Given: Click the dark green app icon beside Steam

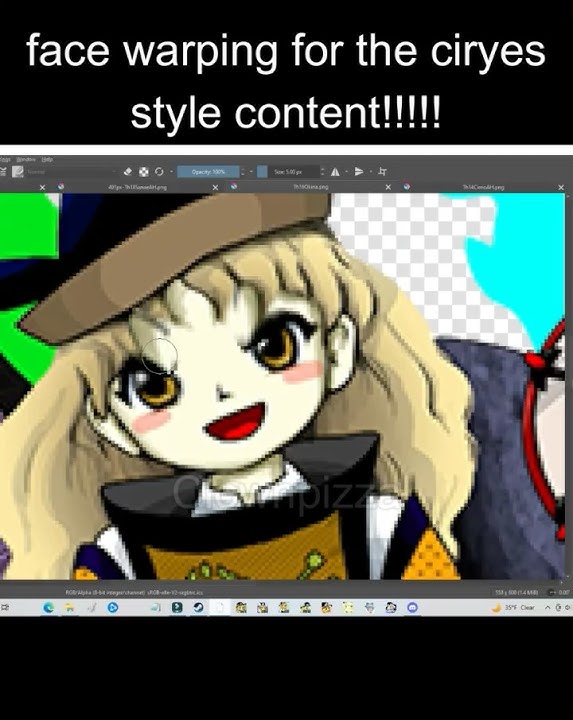Looking at the screenshot, I should [x=177, y=608].
